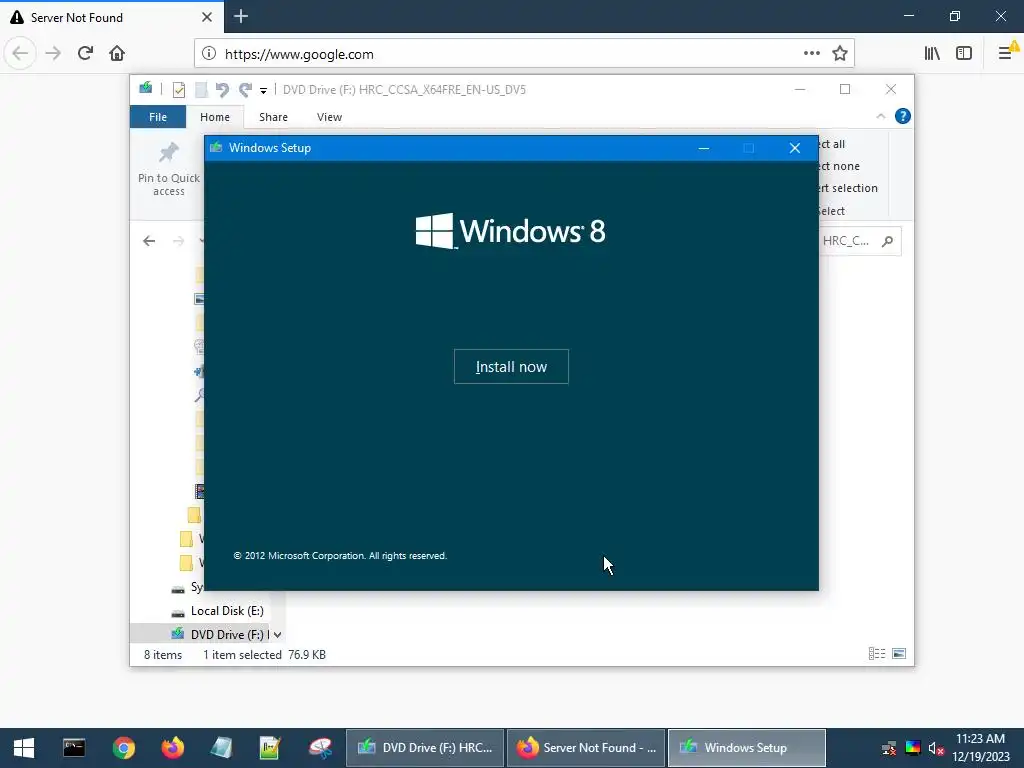Expand the DVD Drive (F:) tree chevron

coord(278,635)
